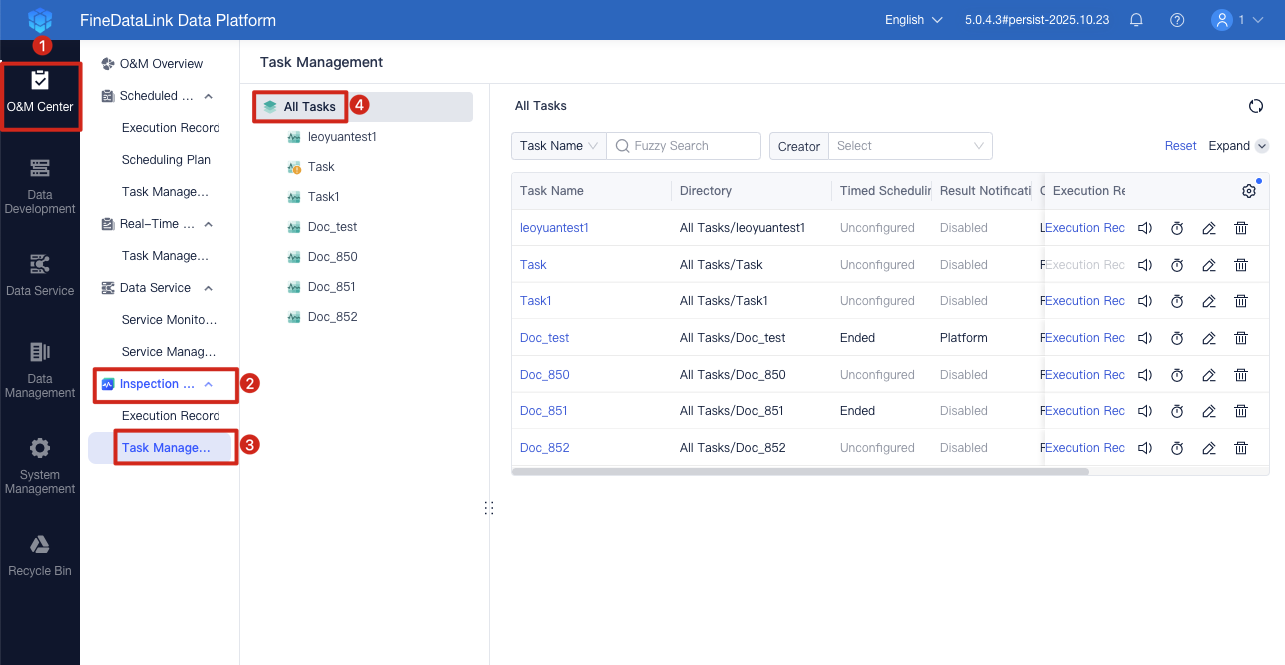Click timed scheduling clock icon for leoyuantest1
The height and width of the screenshot is (665, 1285).
click(x=1177, y=228)
